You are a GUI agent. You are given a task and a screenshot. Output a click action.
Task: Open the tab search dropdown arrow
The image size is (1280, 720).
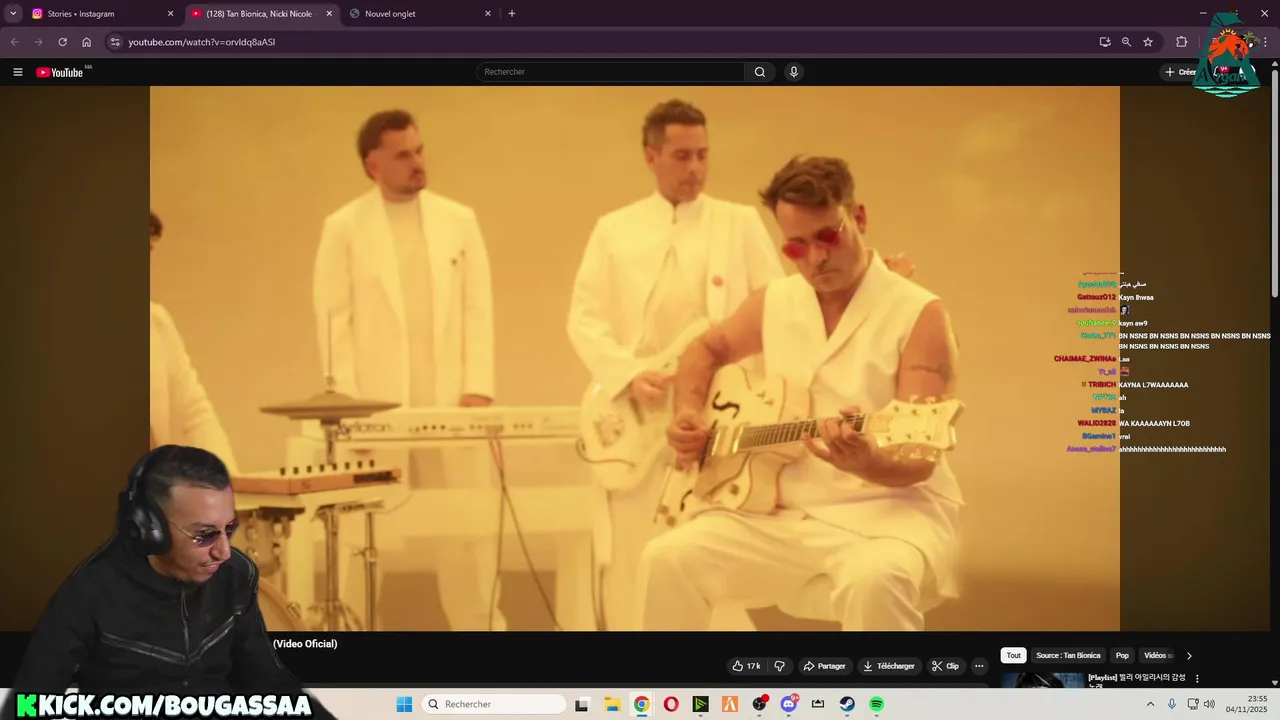pos(13,14)
